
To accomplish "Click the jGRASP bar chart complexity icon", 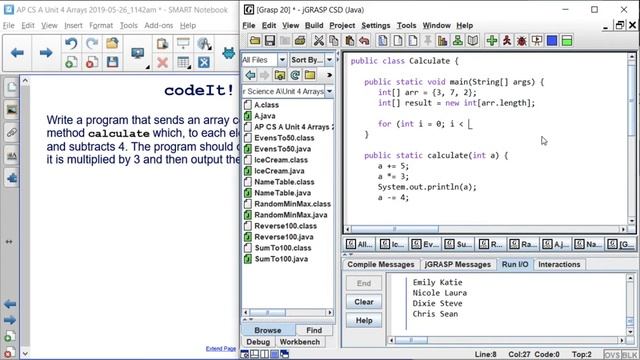I will [x=442, y=40].
